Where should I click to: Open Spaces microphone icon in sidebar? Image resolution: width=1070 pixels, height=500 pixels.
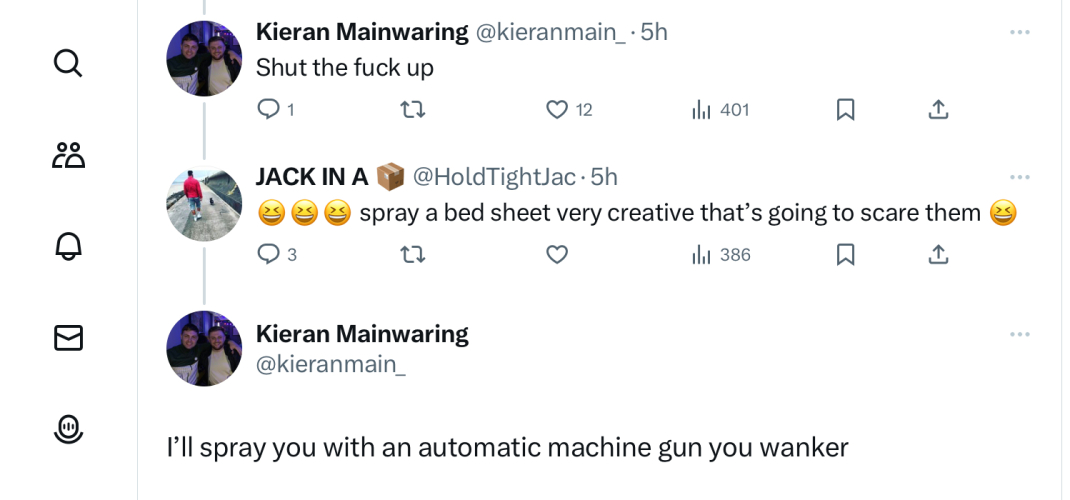coord(68,429)
